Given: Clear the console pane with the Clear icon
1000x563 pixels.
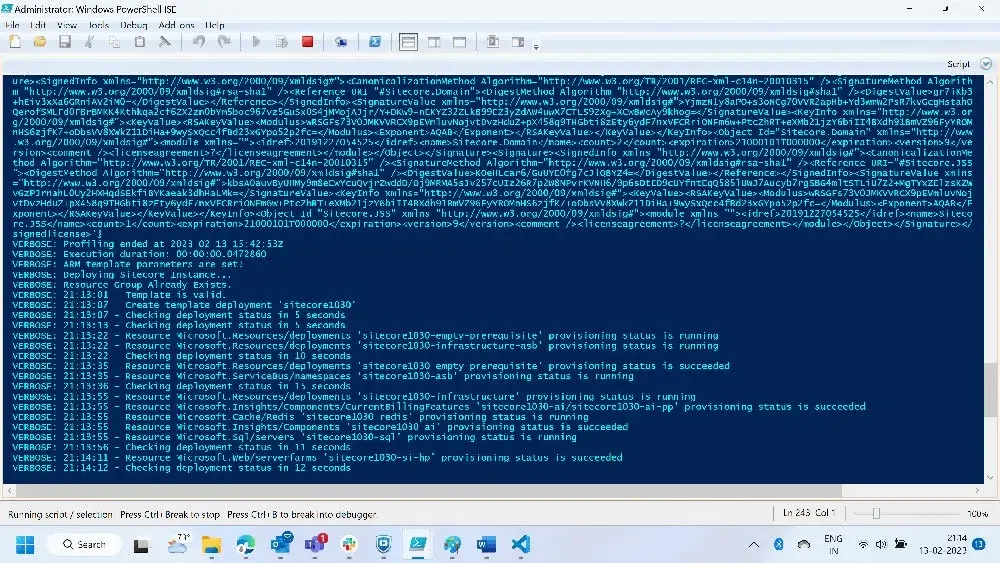Looking at the screenshot, I should (165, 42).
